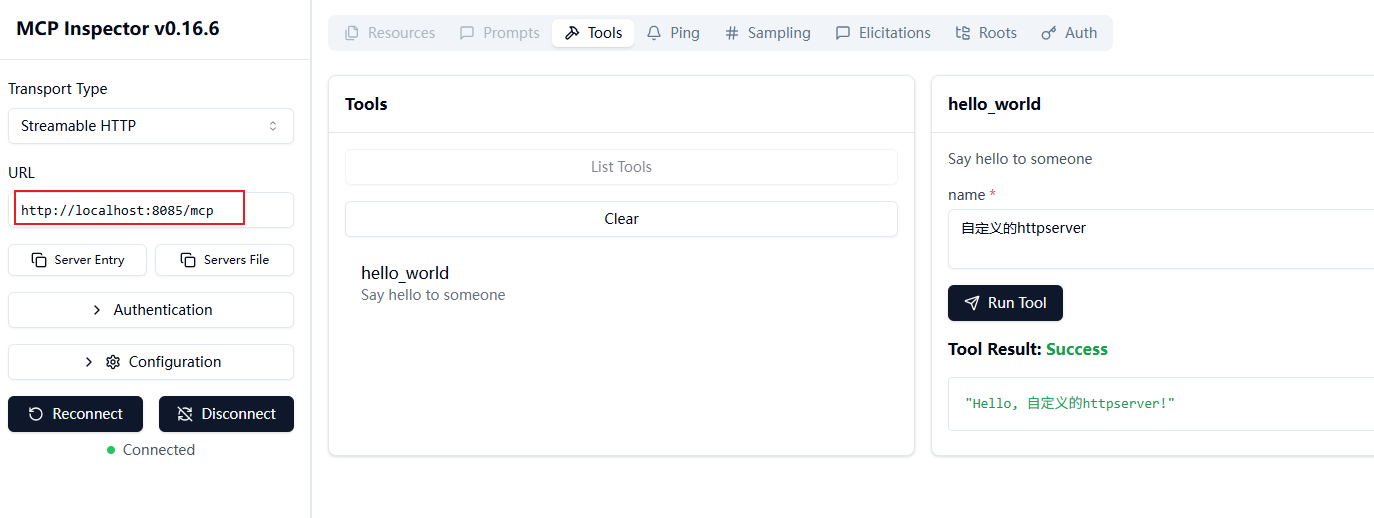This screenshot has width=1374, height=518.
Task: Click the green Connected status dot
Action: point(111,450)
